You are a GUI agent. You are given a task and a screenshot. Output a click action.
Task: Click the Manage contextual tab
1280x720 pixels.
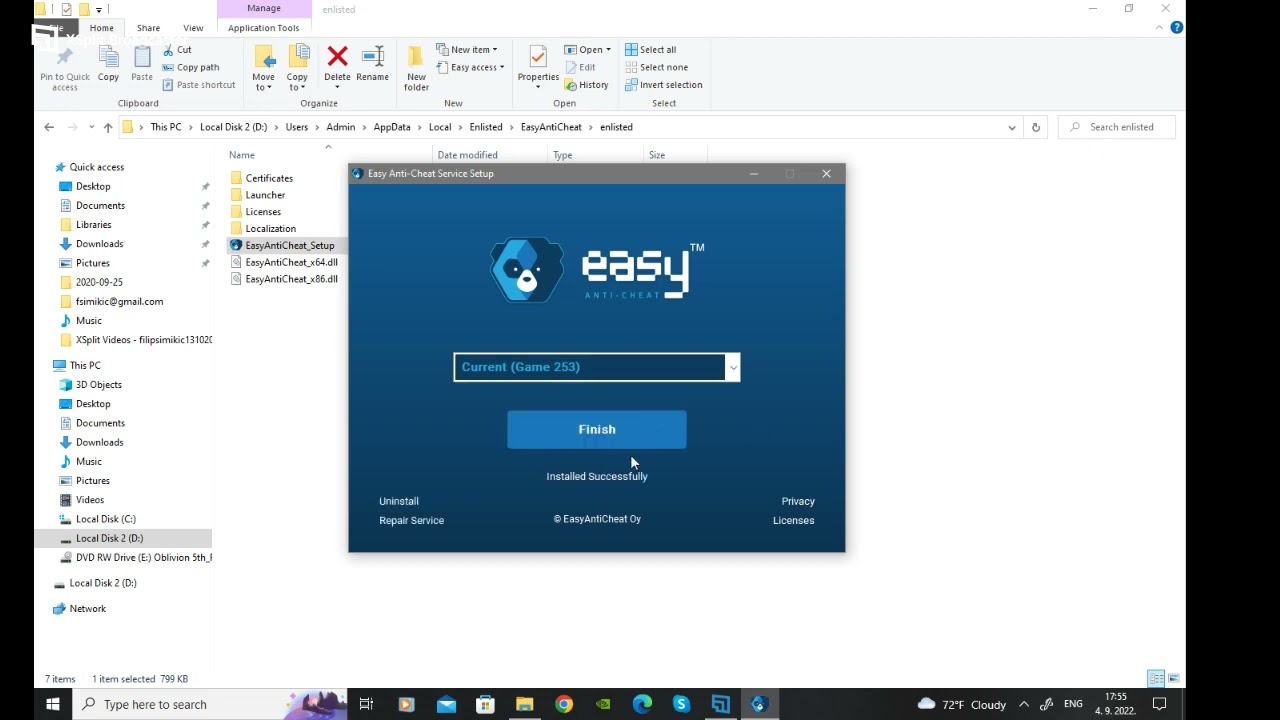[x=264, y=8]
